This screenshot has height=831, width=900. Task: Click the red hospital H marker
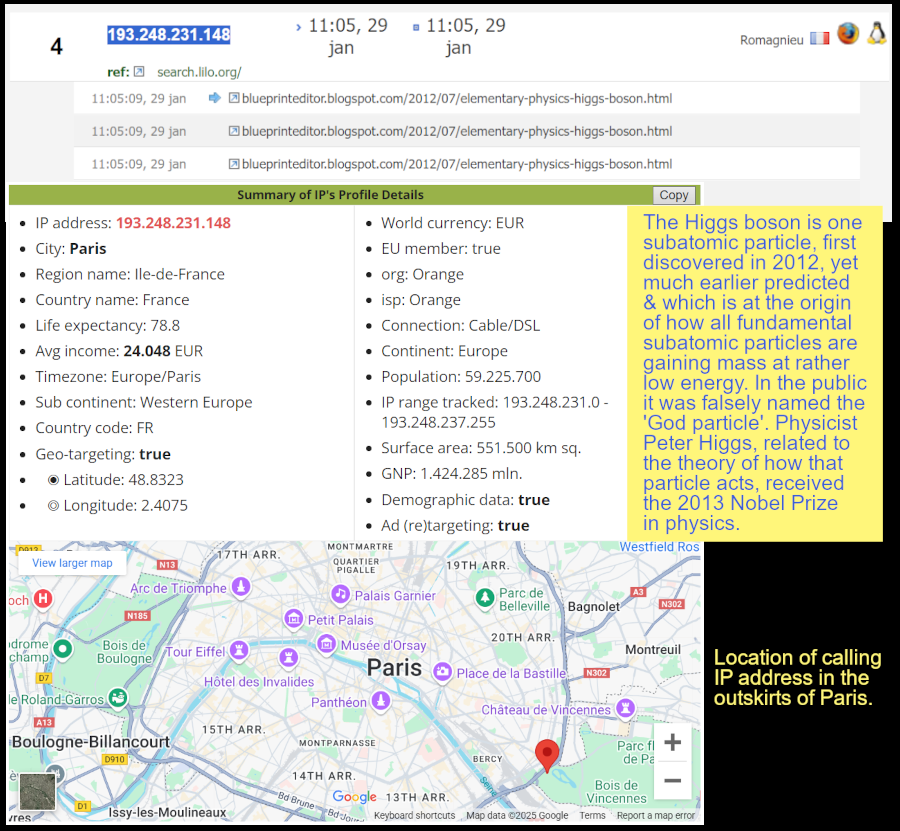[x=43, y=599]
